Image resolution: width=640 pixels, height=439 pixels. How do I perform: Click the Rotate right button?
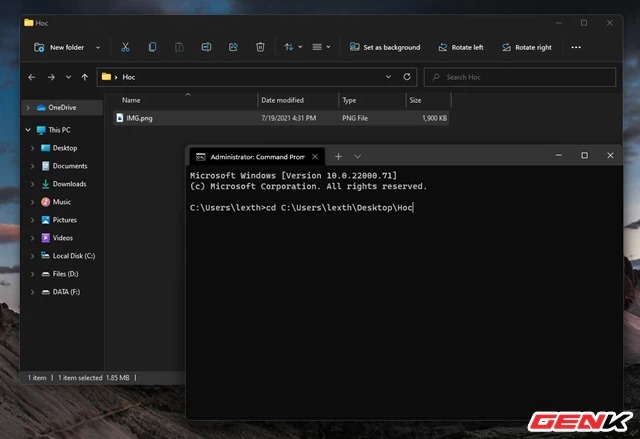click(526, 47)
